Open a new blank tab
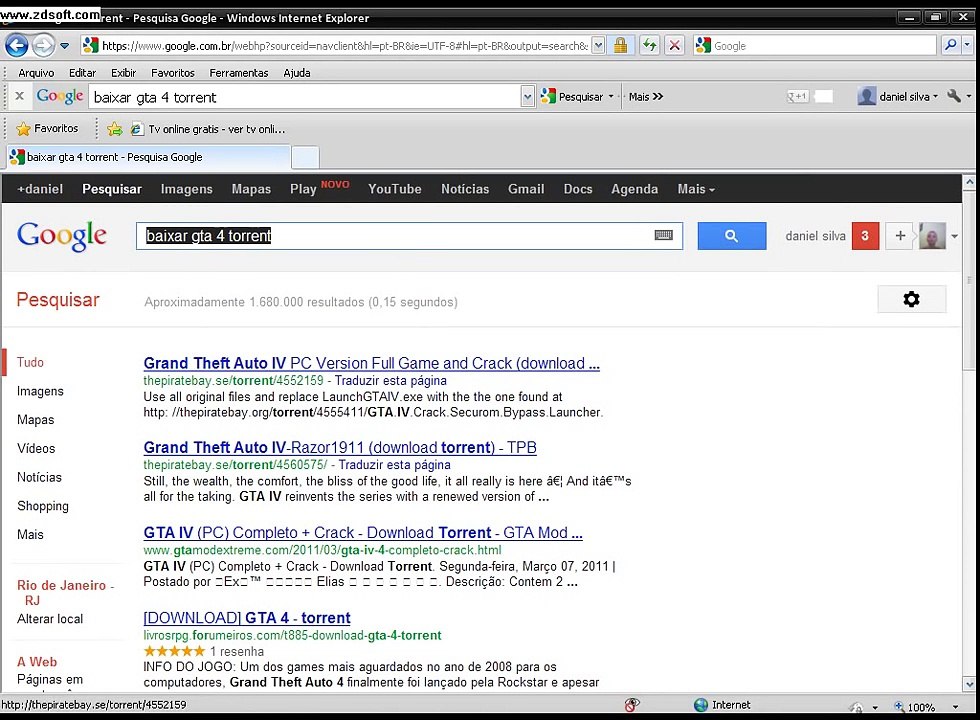Image resolution: width=980 pixels, height=720 pixels. 305,157
